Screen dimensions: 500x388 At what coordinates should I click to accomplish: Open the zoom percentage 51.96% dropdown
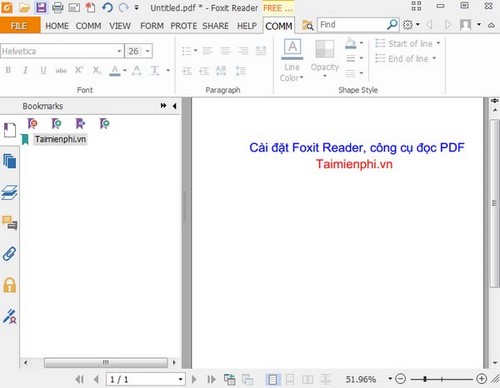pyautogui.click(x=390, y=379)
